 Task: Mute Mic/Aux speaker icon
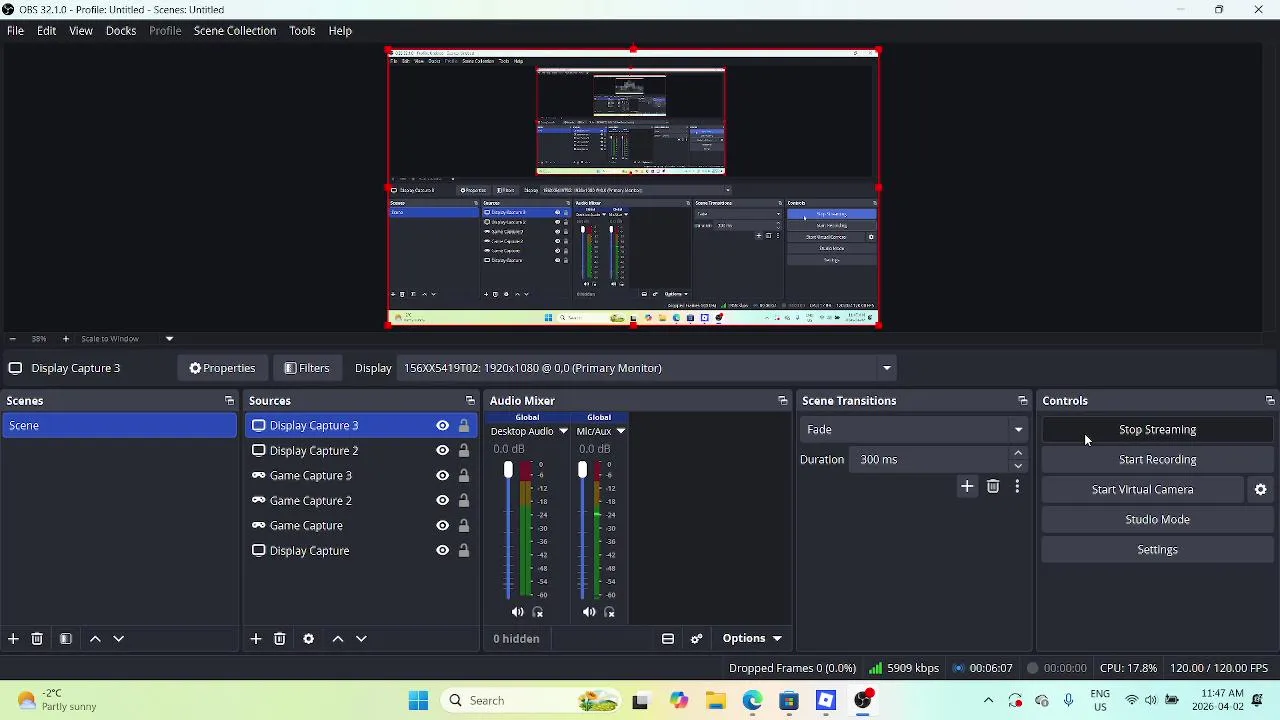pyautogui.click(x=589, y=612)
